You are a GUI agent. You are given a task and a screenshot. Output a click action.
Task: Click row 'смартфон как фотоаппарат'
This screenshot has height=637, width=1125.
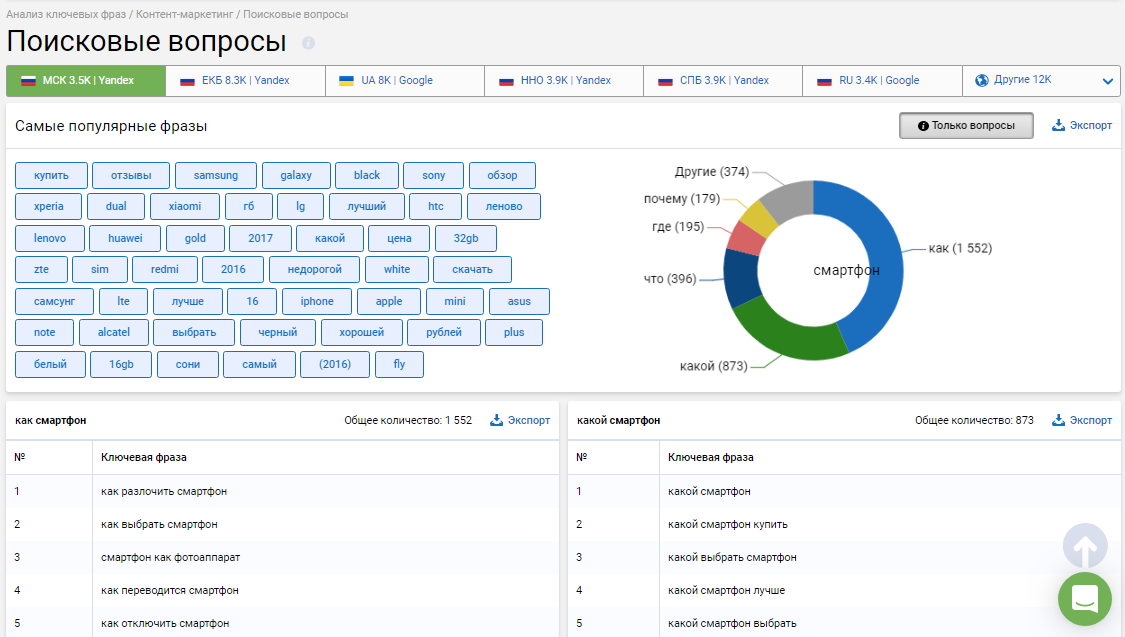pyautogui.click(x=282, y=557)
